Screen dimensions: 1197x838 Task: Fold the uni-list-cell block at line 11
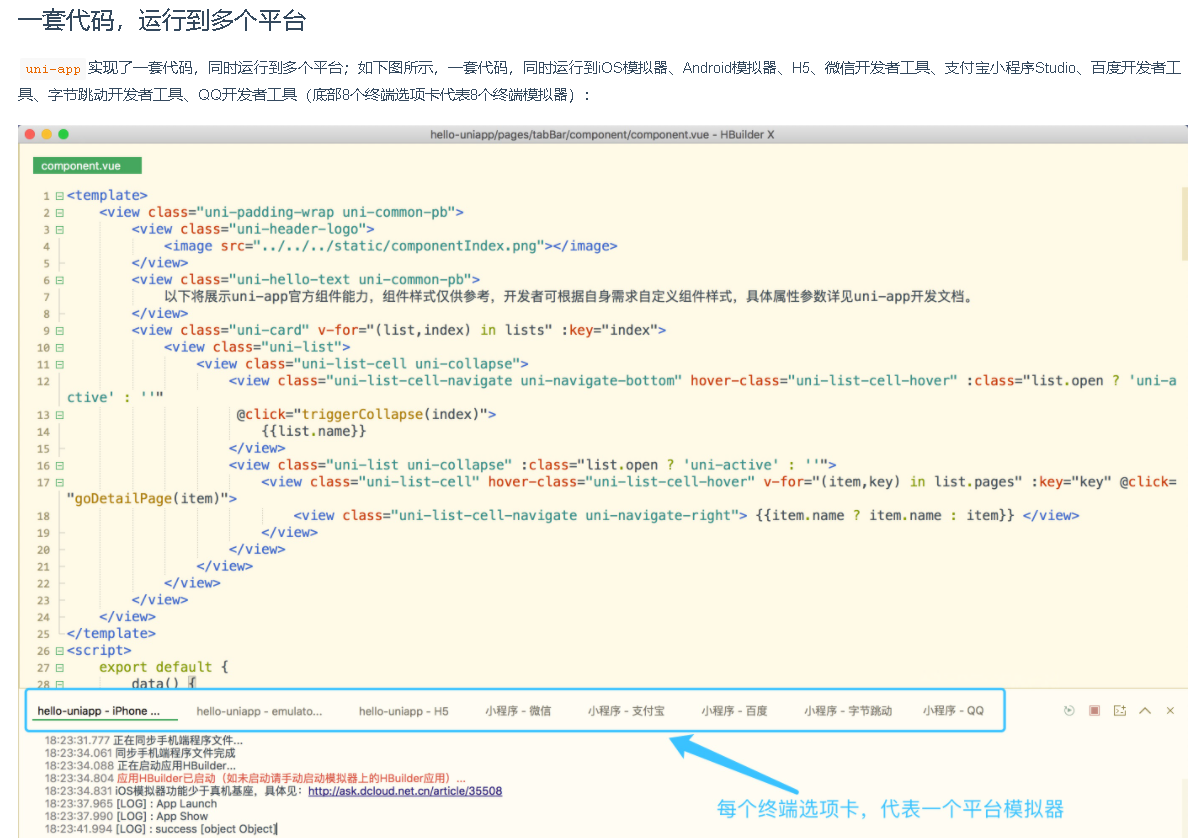pyautogui.click(x=60, y=363)
